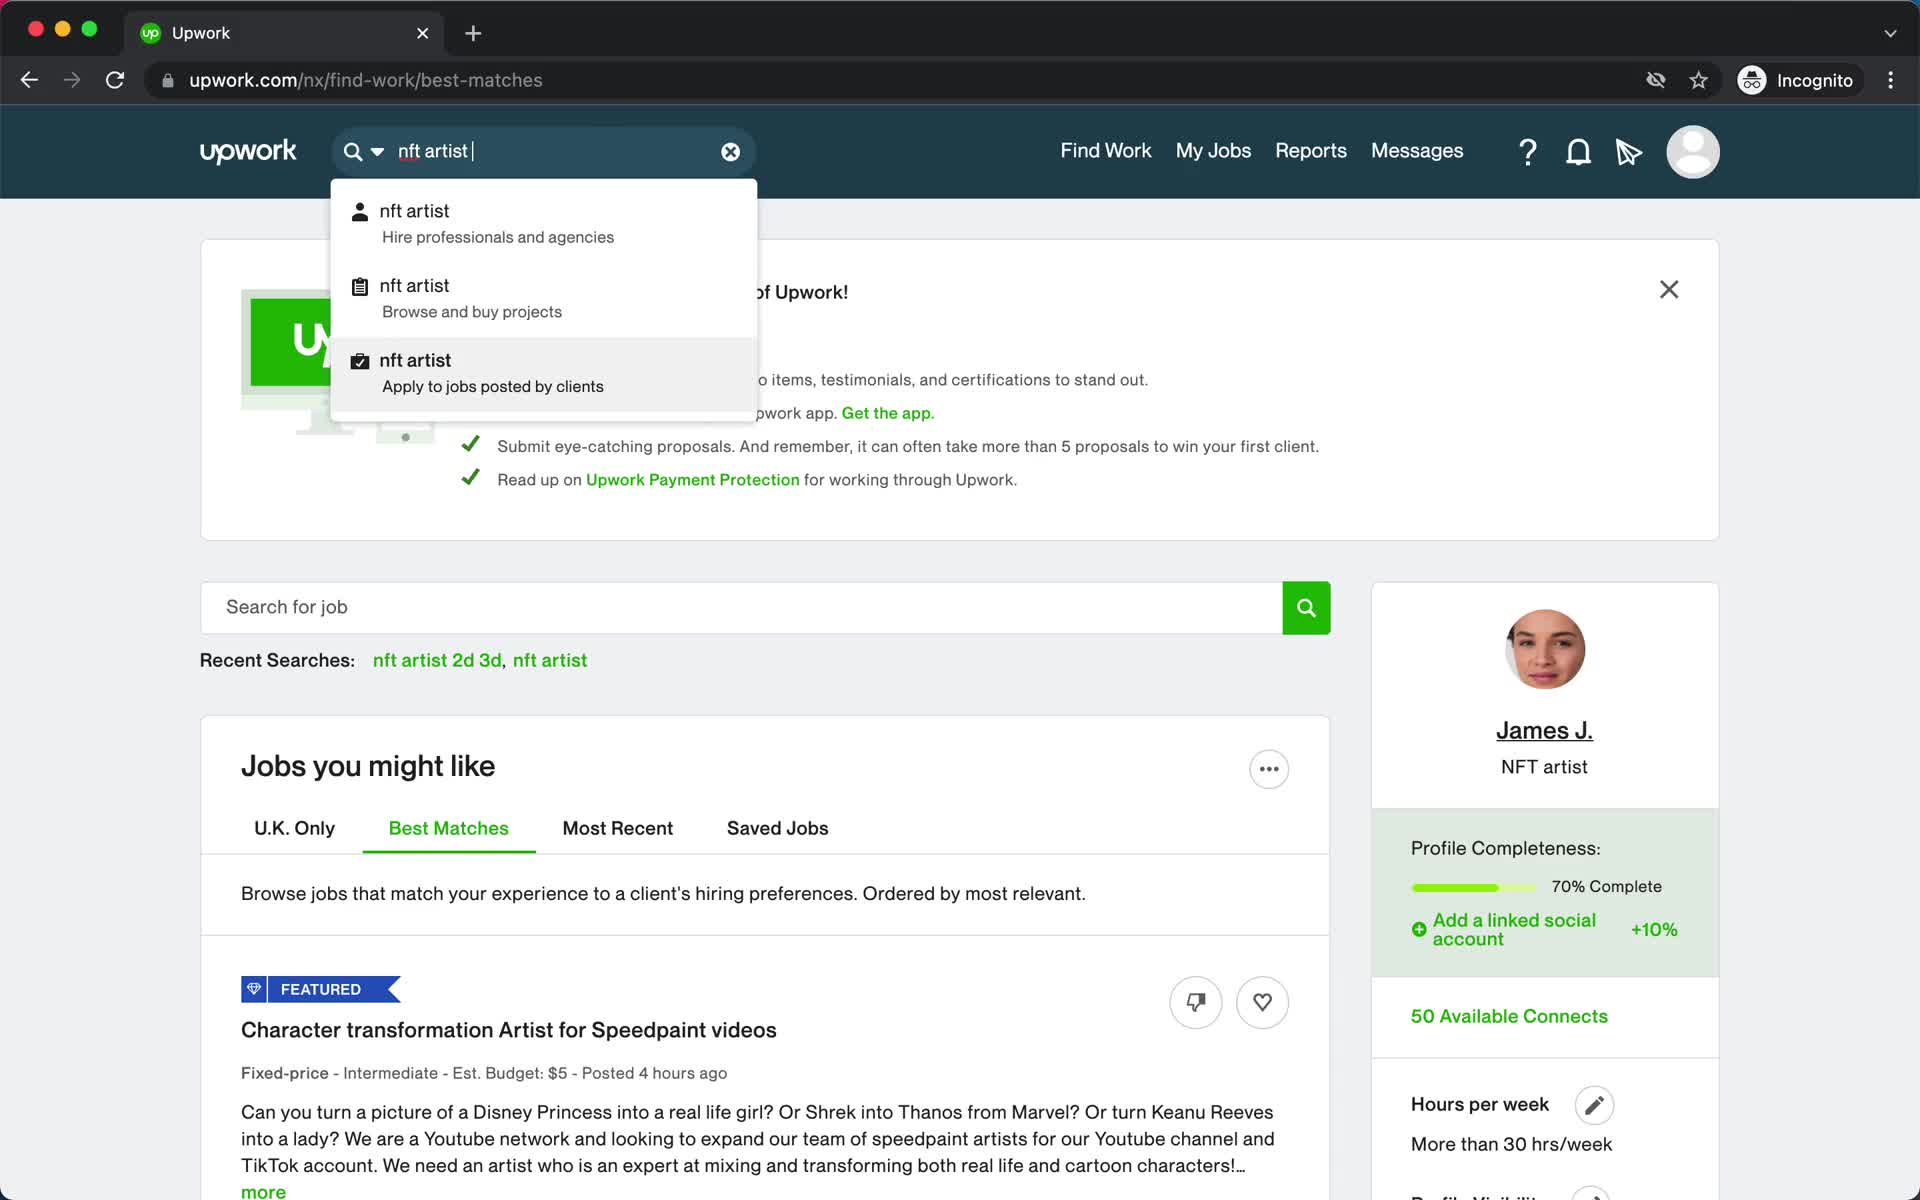
Task: Click the address bar URL
Action: [x=365, y=80]
